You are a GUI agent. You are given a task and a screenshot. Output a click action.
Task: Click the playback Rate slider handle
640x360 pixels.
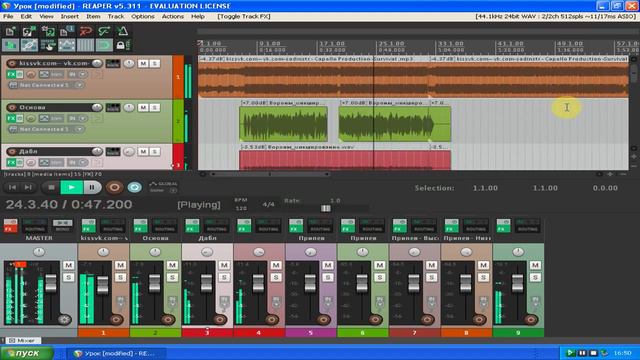[325, 208]
